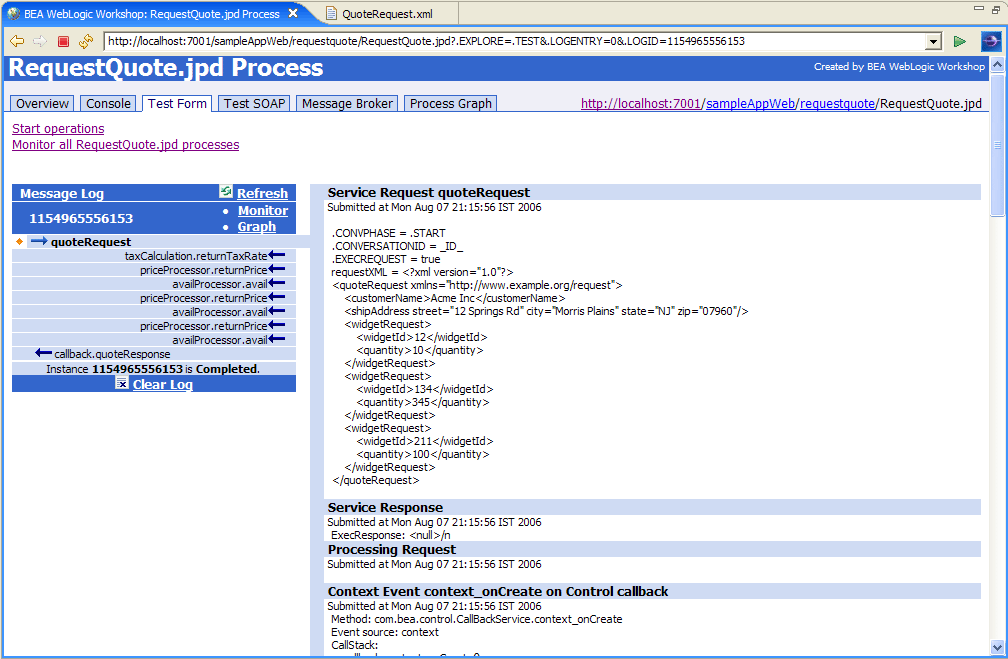Close the RequestQuote.jpd Process tab
The image size is (1008, 659).
[x=293, y=13]
